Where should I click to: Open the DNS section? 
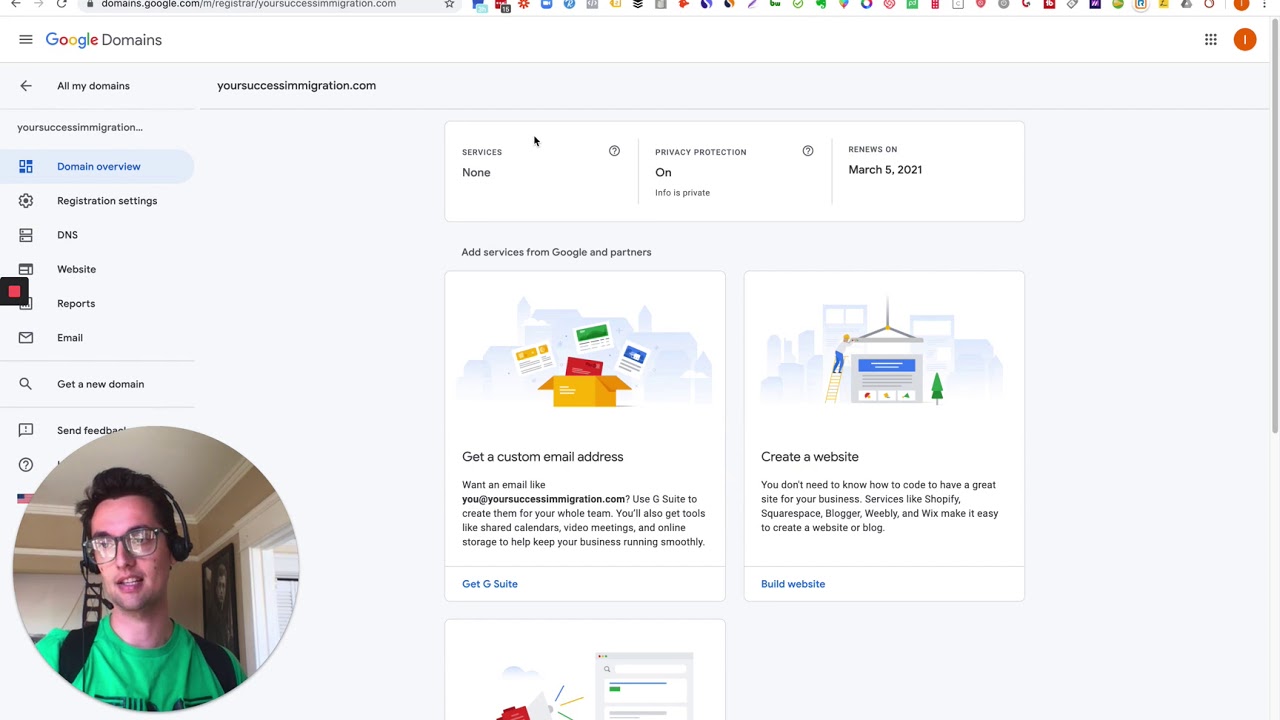pyautogui.click(x=67, y=235)
